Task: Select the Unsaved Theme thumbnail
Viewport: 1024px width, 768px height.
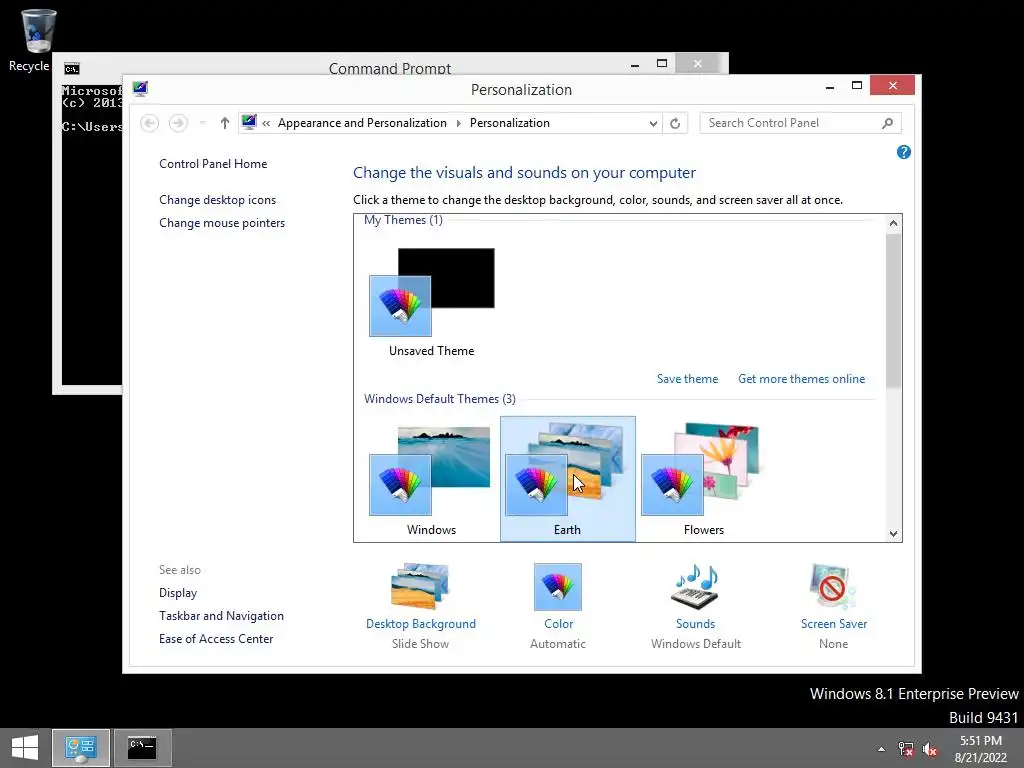Action: (x=432, y=302)
